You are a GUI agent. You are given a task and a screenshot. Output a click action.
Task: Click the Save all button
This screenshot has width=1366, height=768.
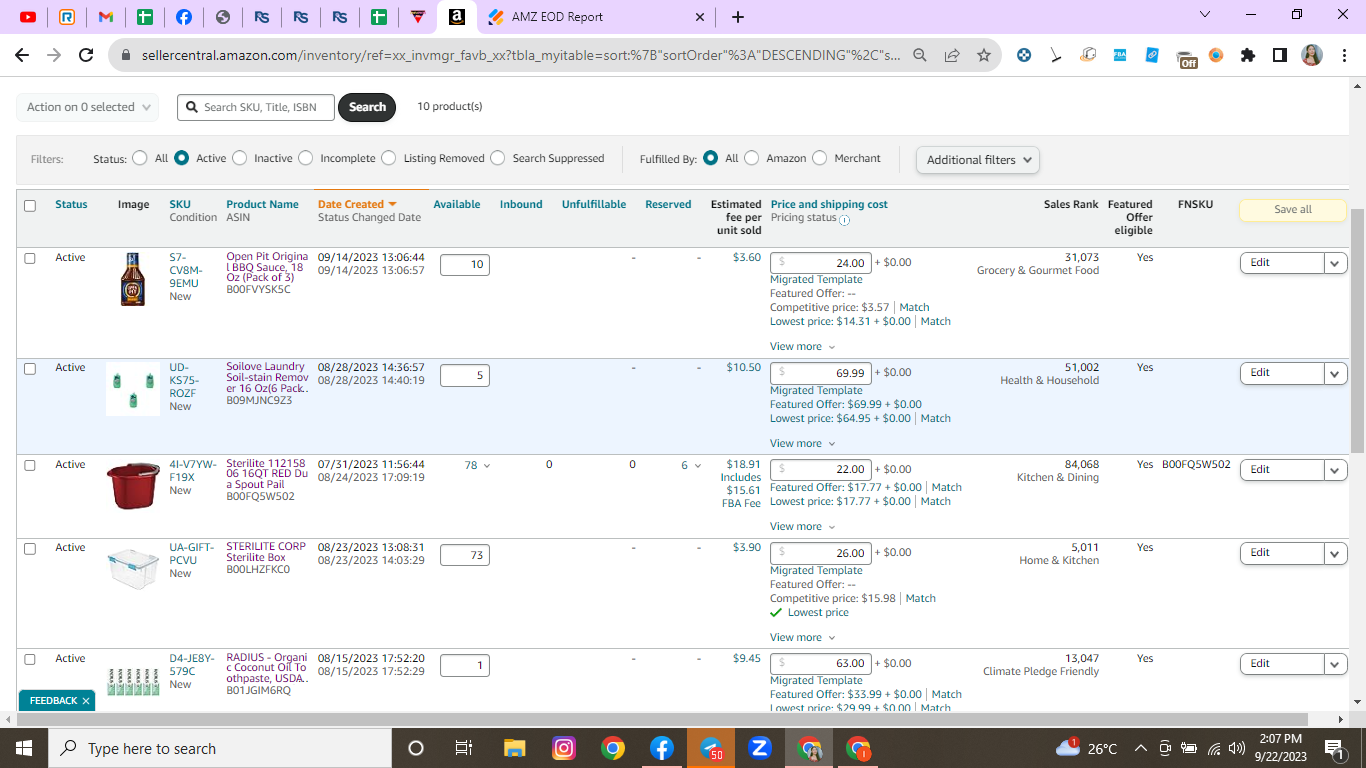coord(1293,210)
